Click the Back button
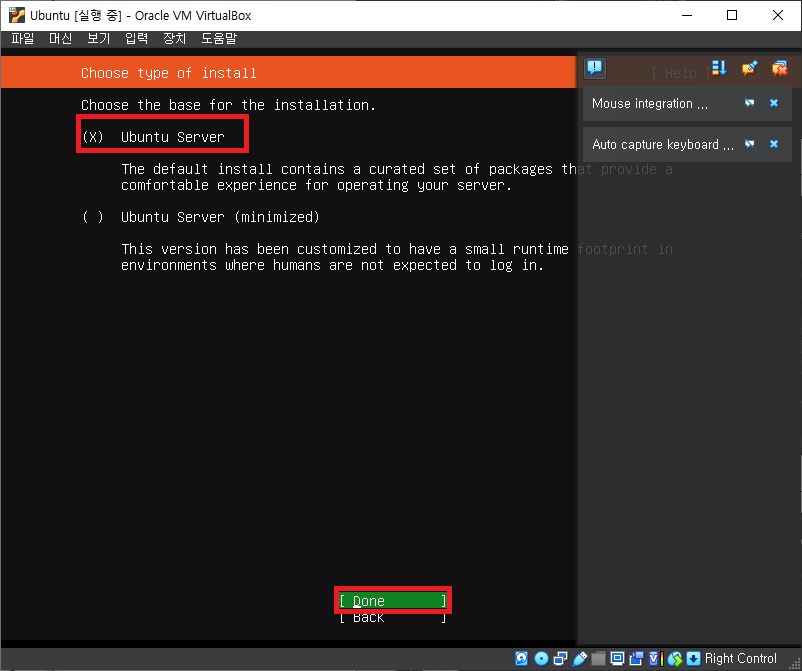The image size is (802, 671). [x=393, y=617]
